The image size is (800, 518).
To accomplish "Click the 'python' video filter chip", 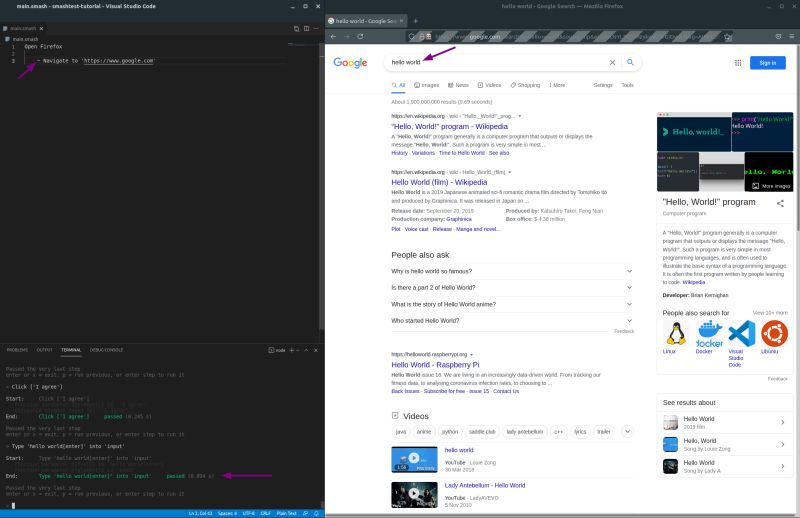I will pos(449,432).
